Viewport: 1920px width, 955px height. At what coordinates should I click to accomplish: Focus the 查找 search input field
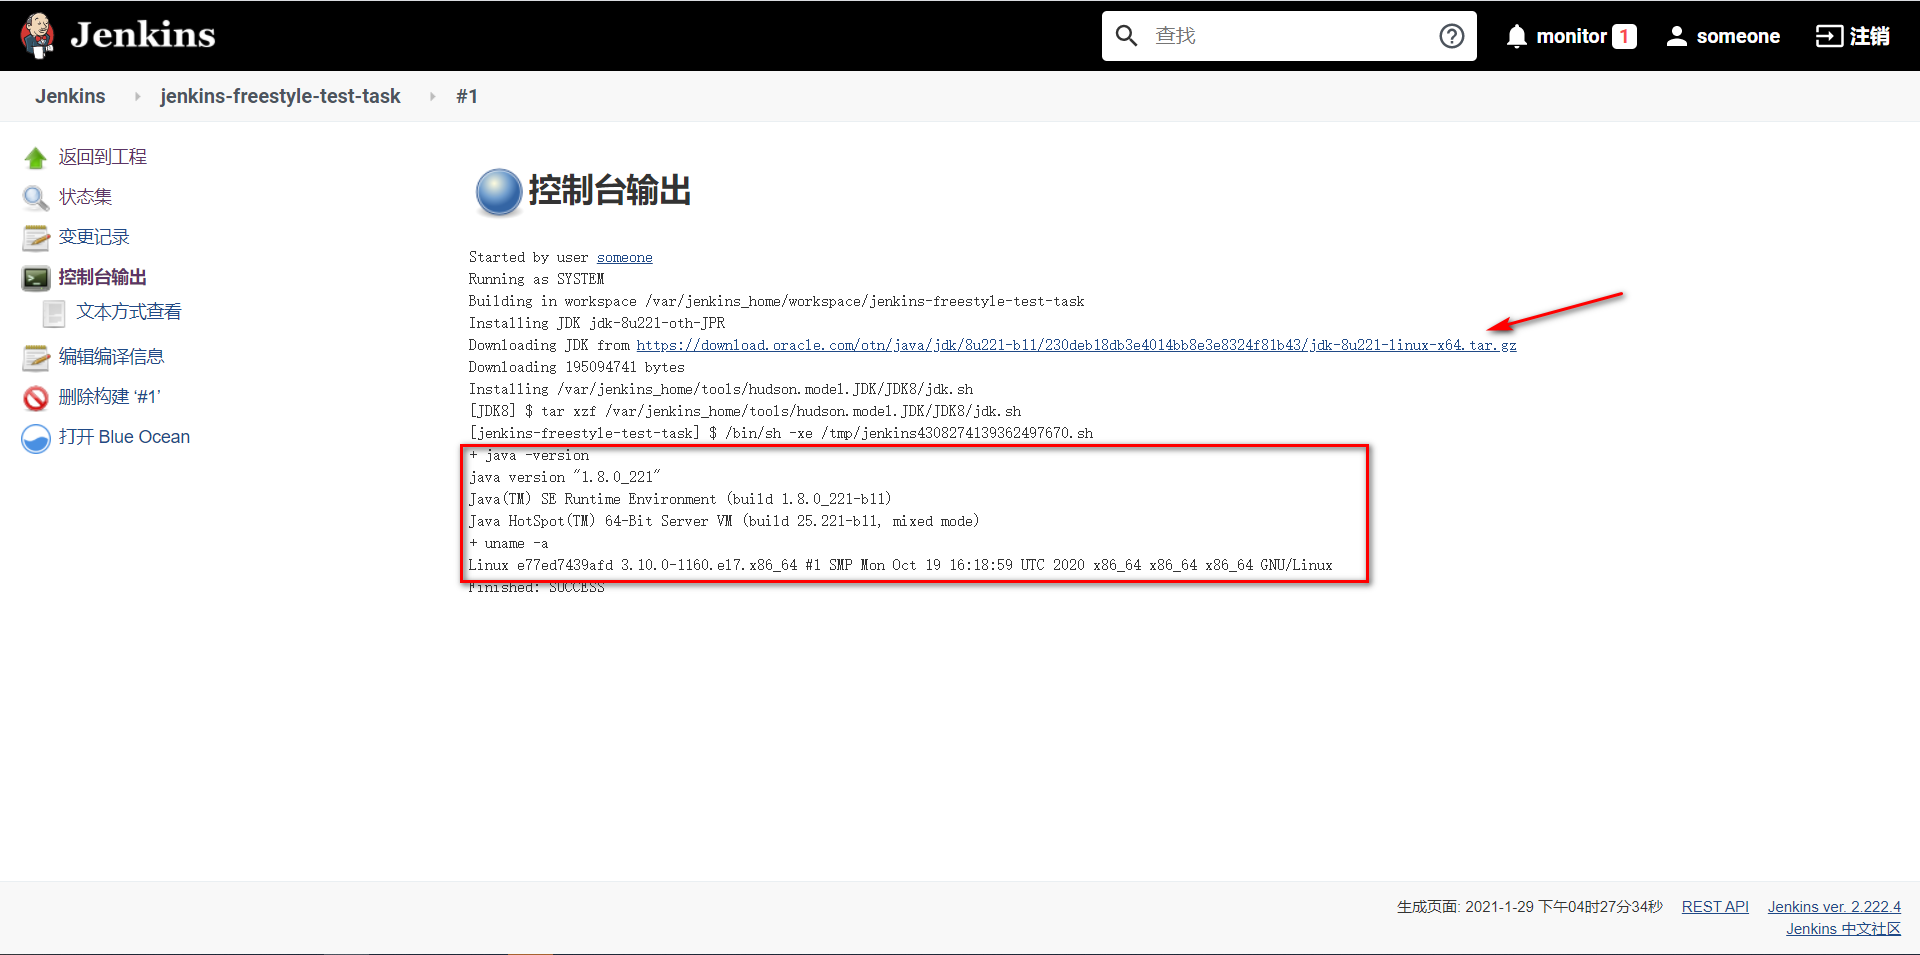point(1290,36)
